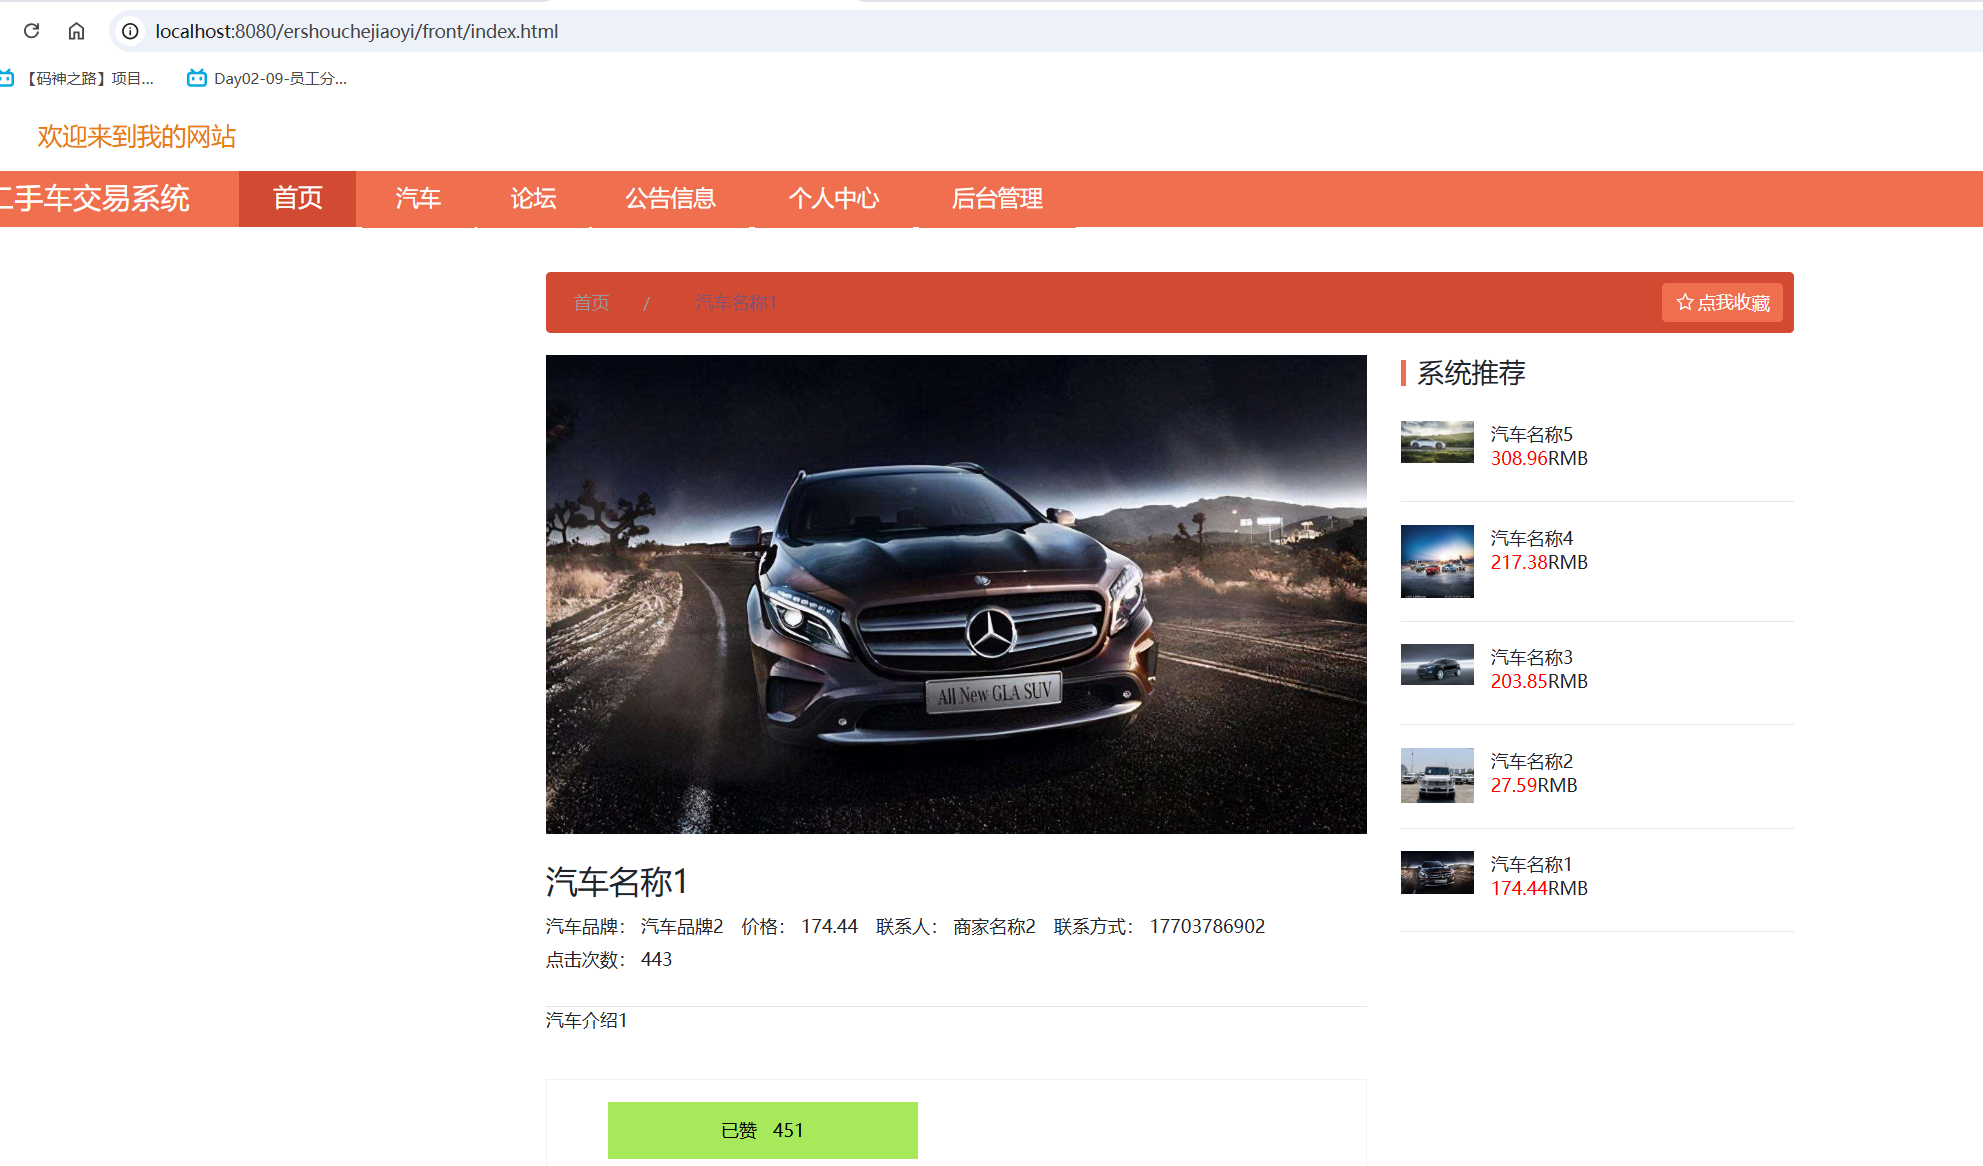This screenshot has width=1983, height=1166.
Task: Click the 汽车名称1 title in recommendations
Action: coord(1531,864)
